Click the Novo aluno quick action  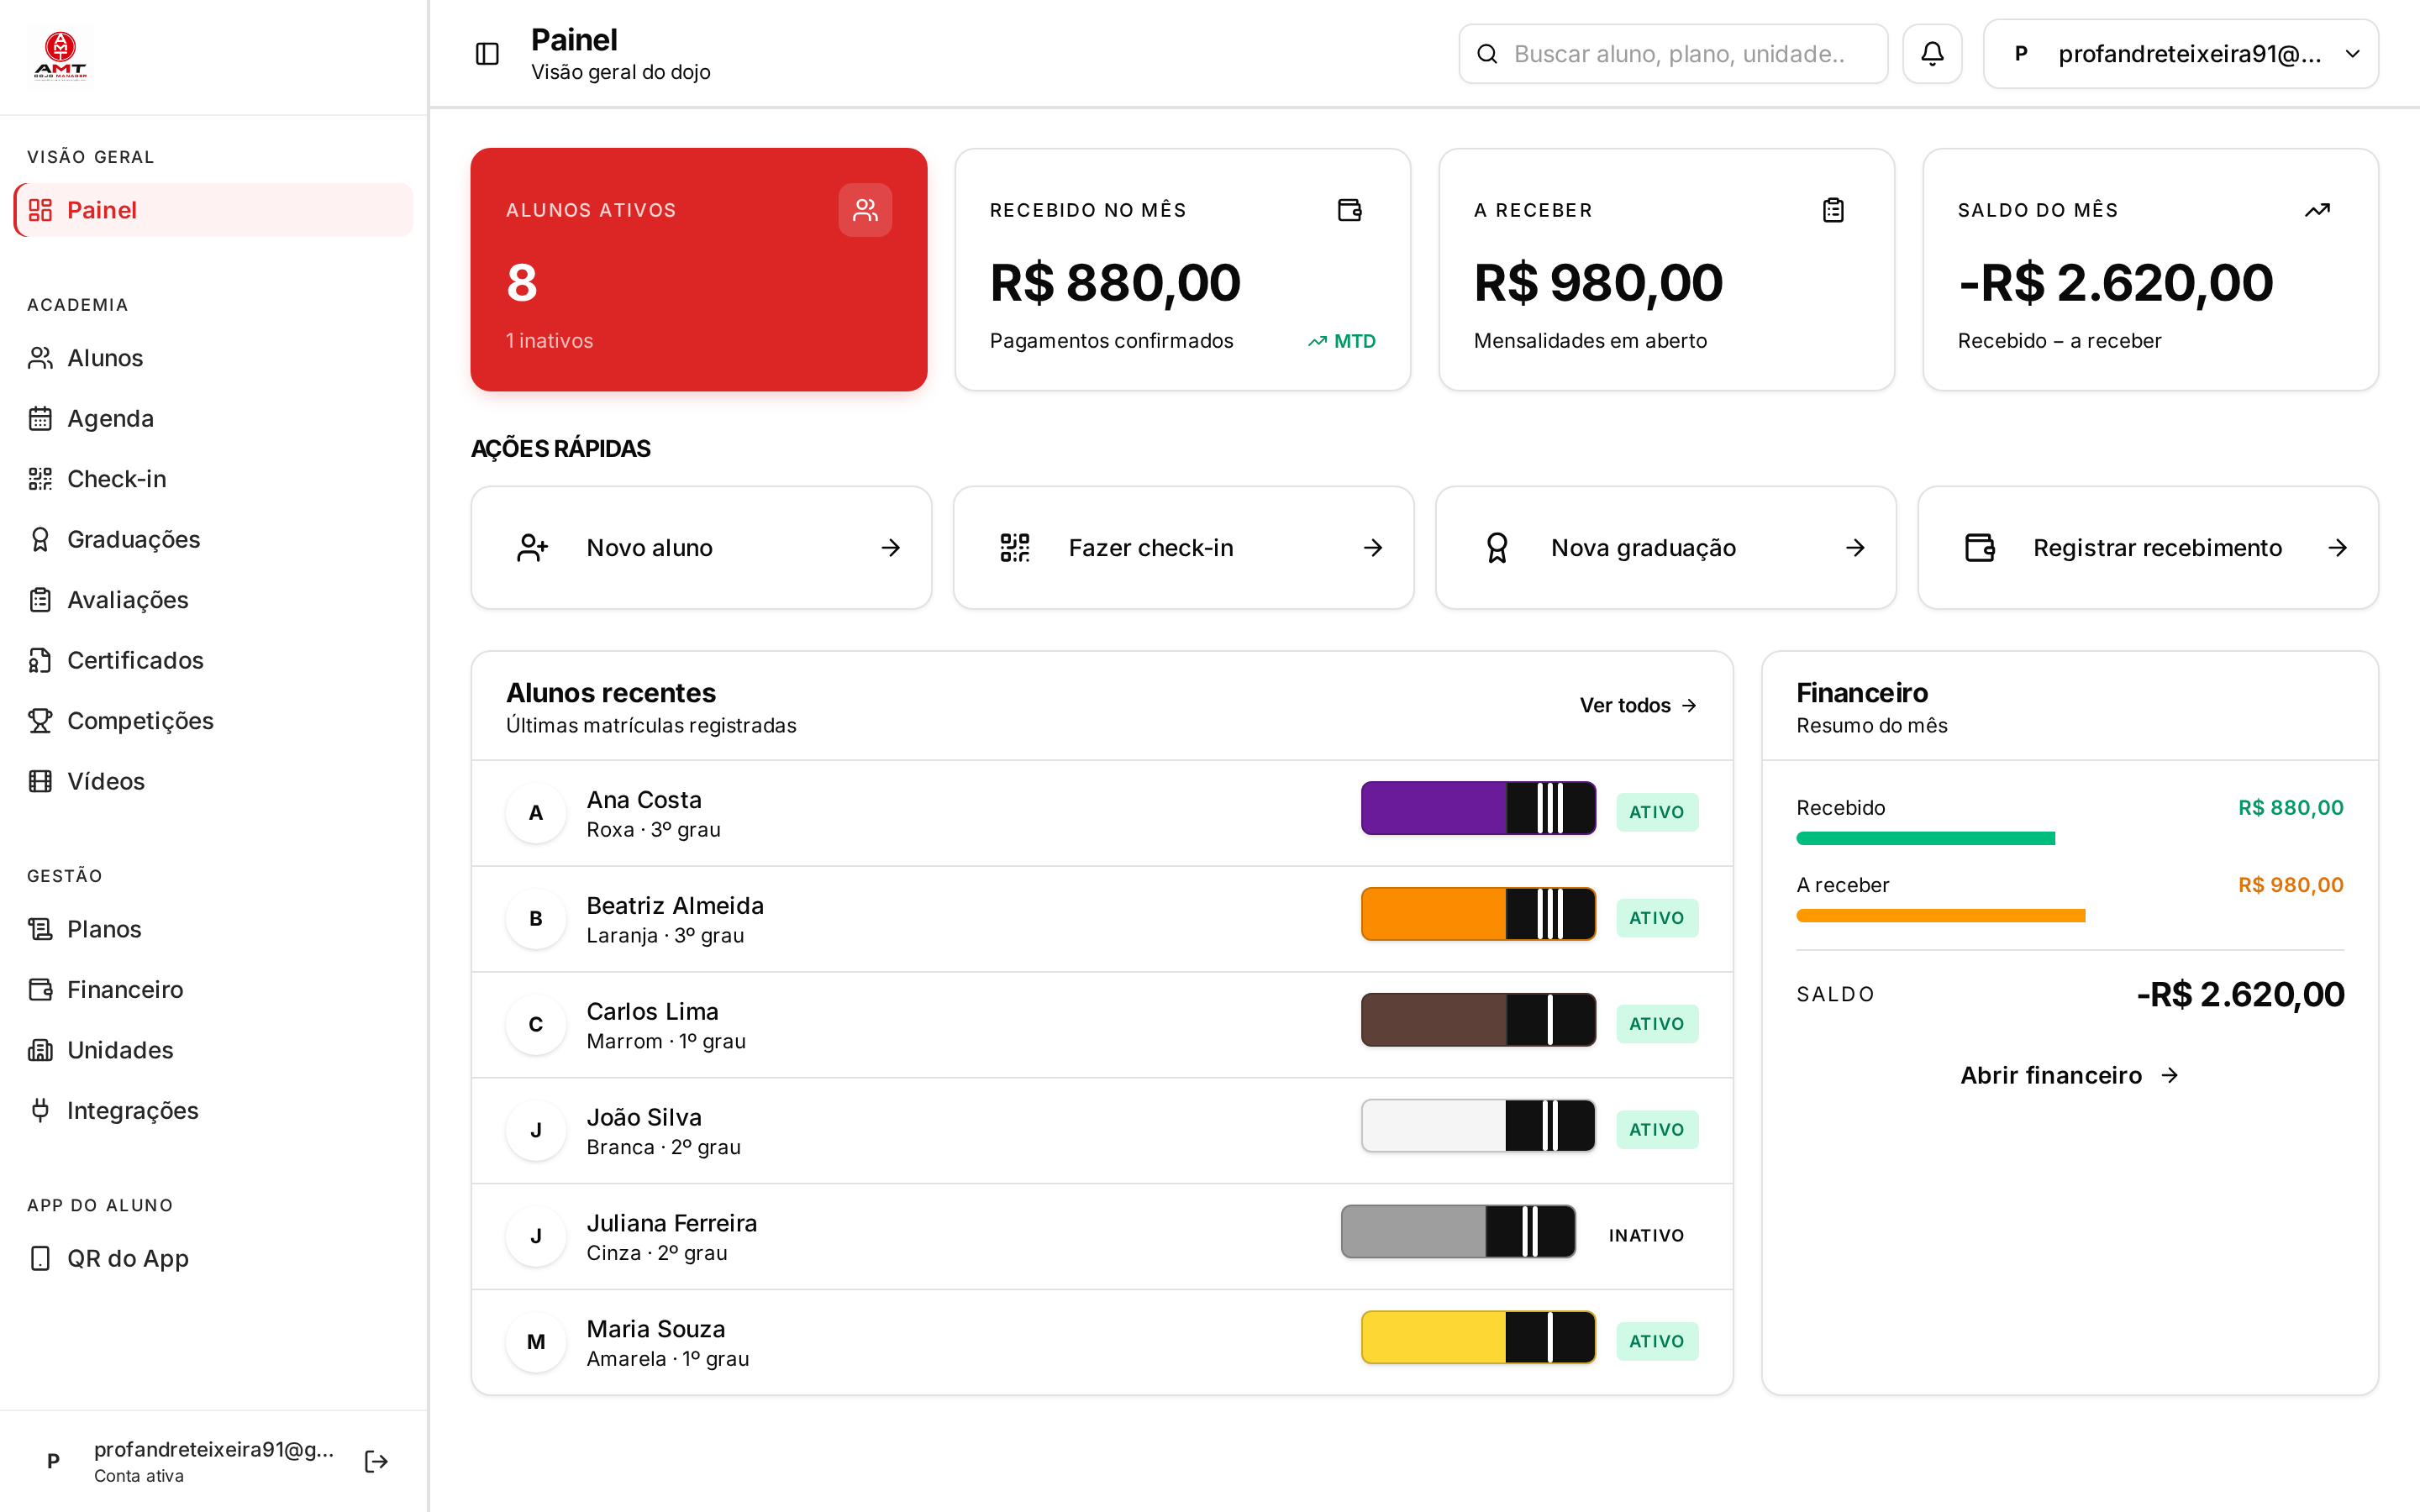click(x=701, y=548)
